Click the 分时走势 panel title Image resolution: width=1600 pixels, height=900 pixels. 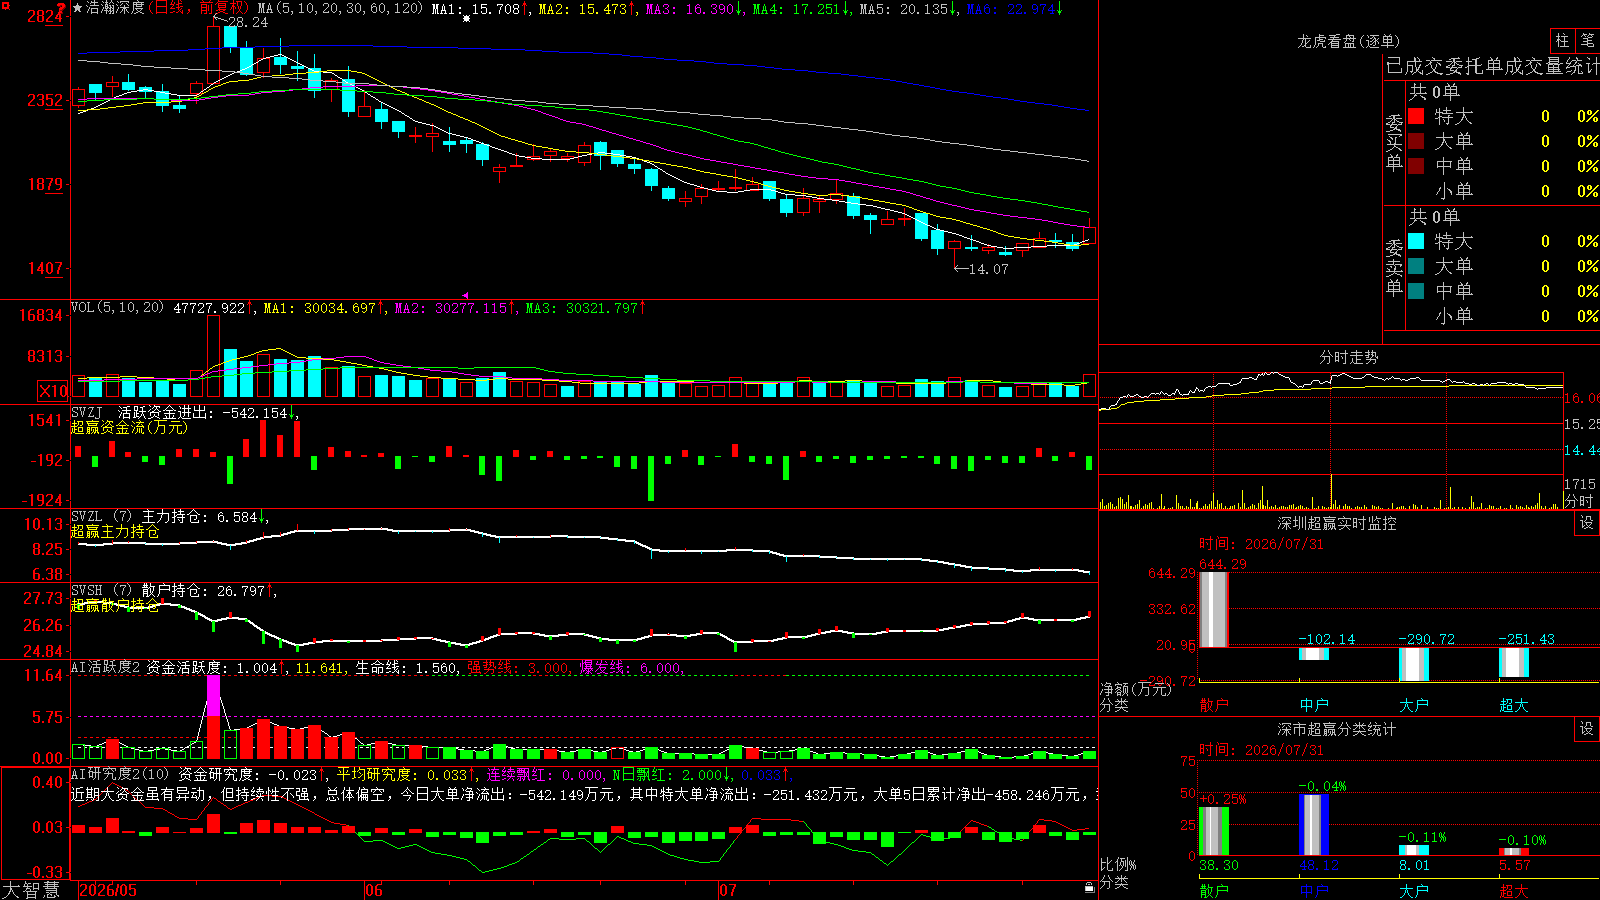click(x=1349, y=357)
